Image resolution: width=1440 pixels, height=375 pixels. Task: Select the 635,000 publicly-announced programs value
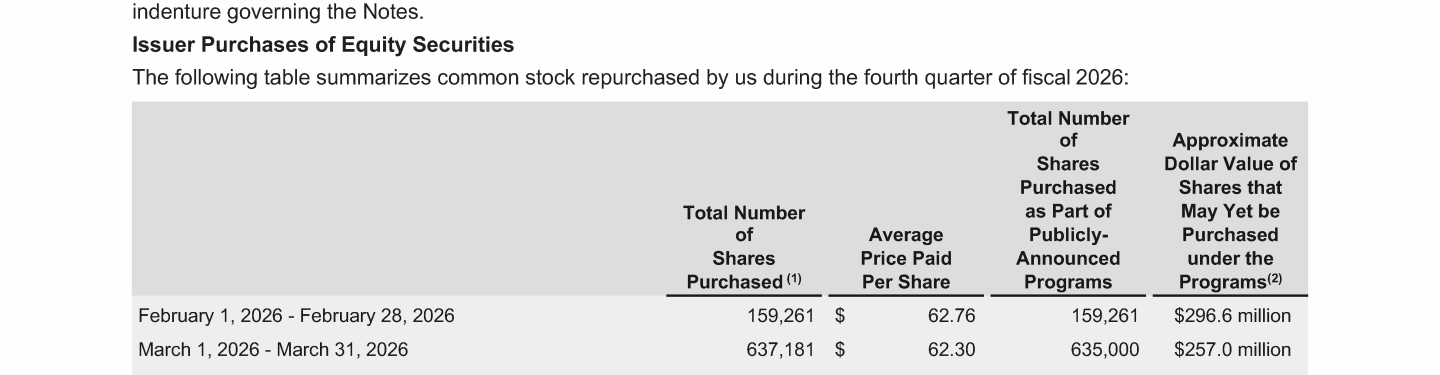coord(1105,350)
